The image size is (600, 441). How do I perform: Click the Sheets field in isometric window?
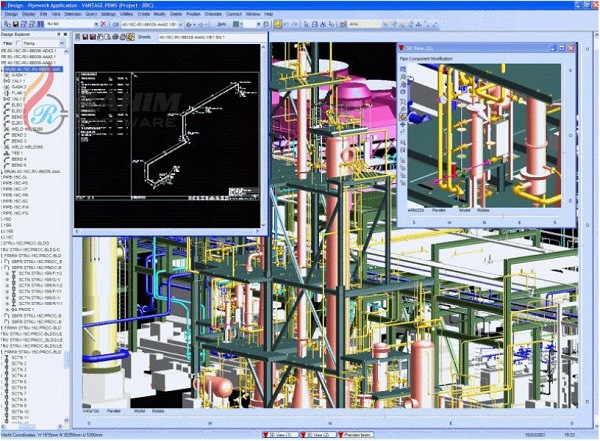point(212,37)
